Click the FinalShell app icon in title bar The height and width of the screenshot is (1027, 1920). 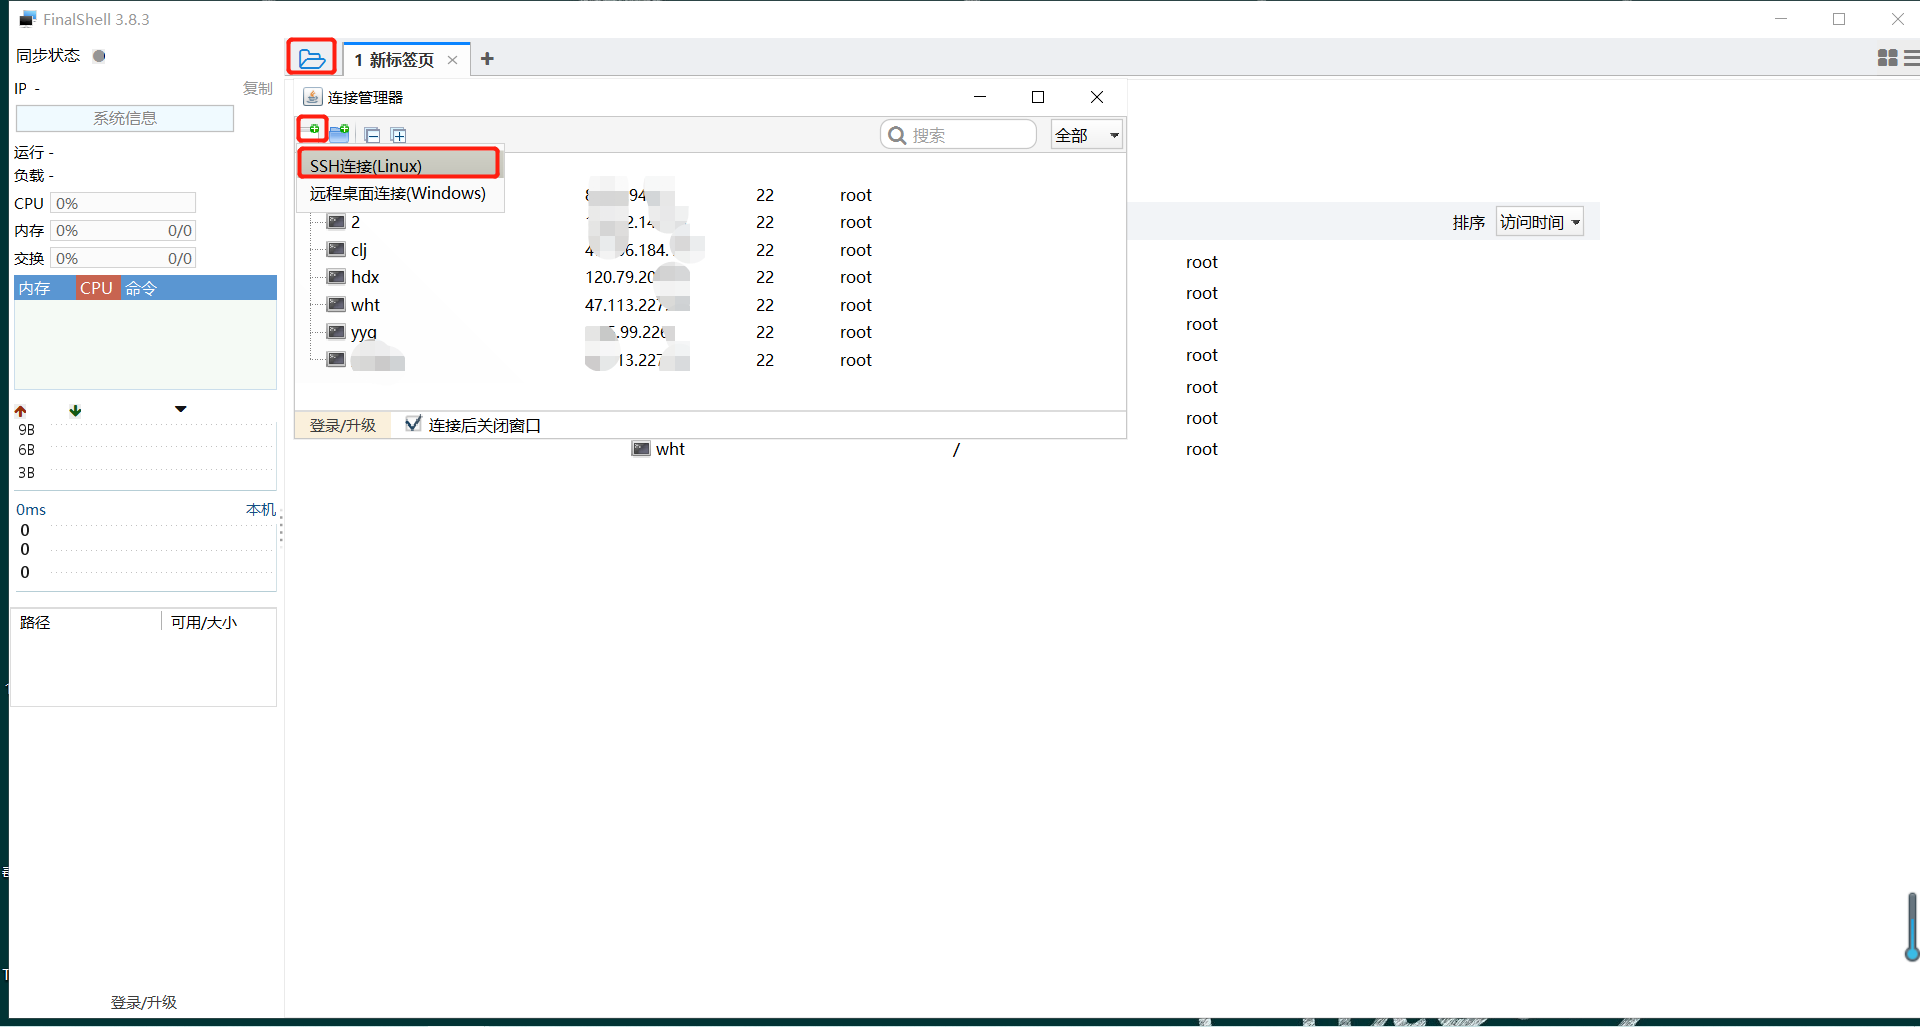[27, 19]
